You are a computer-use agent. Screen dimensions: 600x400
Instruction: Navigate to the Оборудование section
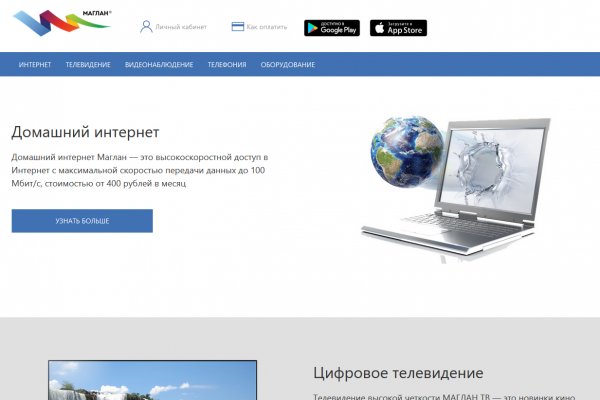[288, 65]
